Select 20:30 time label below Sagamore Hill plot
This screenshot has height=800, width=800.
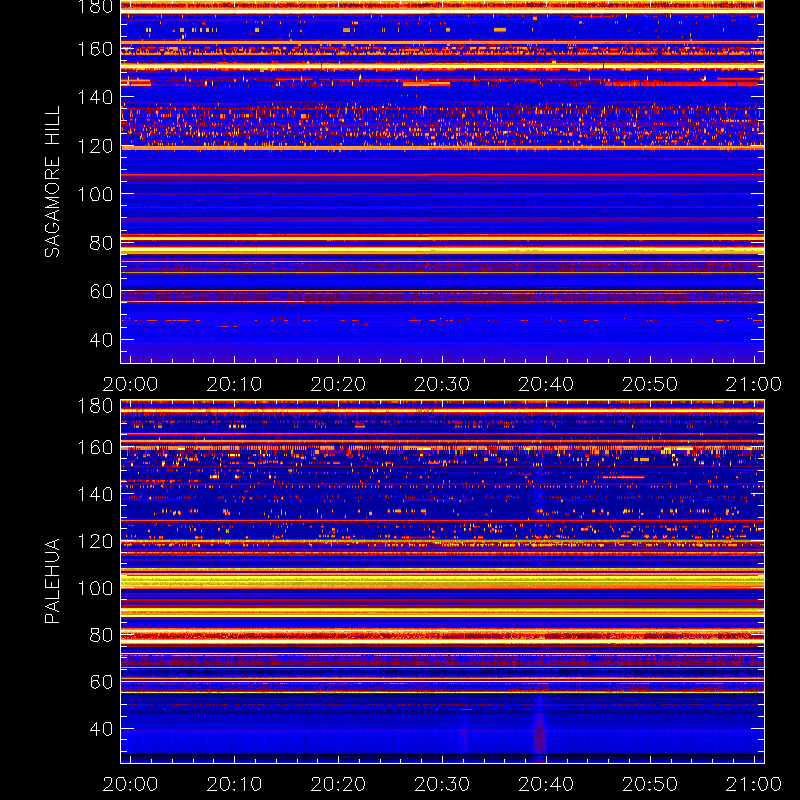(x=442, y=384)
